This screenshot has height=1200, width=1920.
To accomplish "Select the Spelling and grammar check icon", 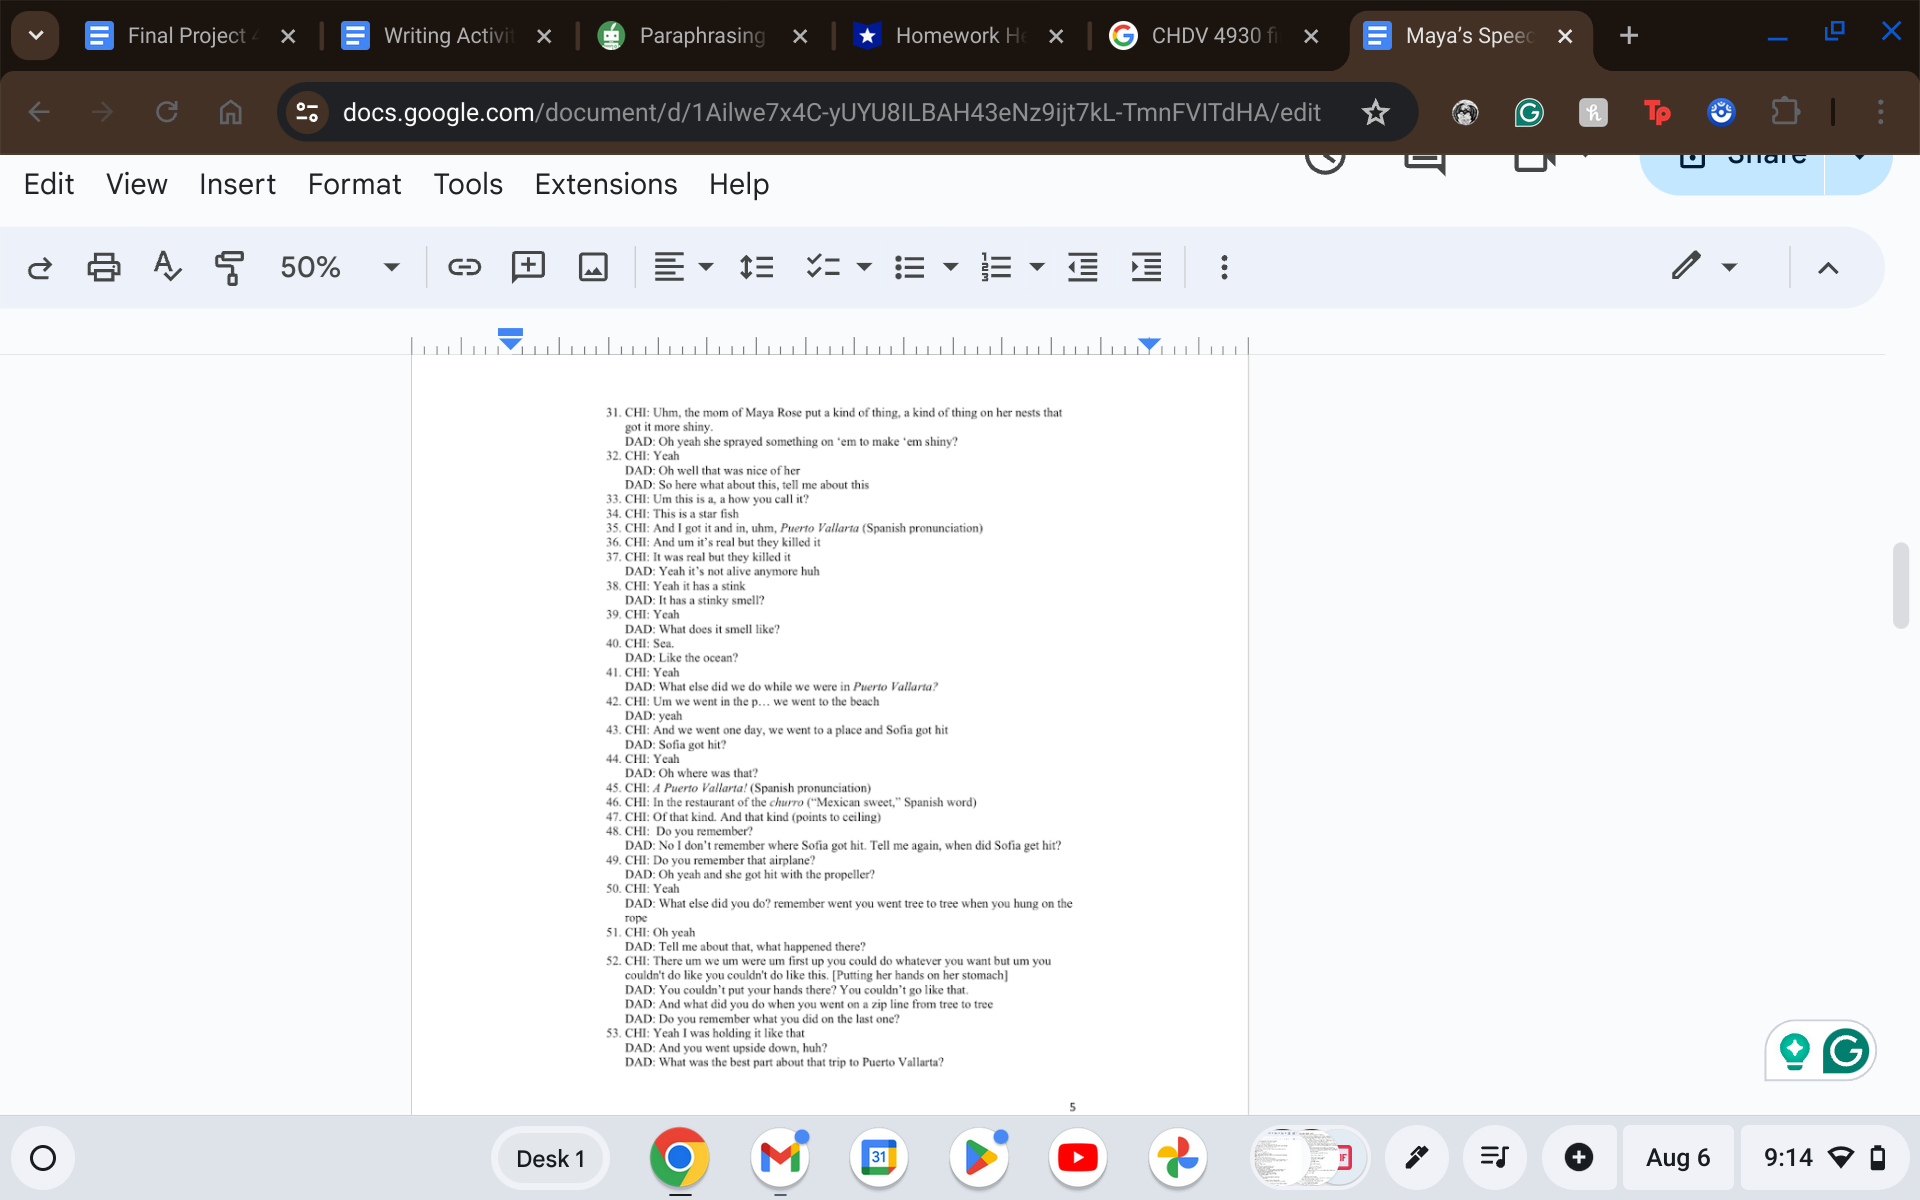I will pyautogui.click(x=167, y=267).
